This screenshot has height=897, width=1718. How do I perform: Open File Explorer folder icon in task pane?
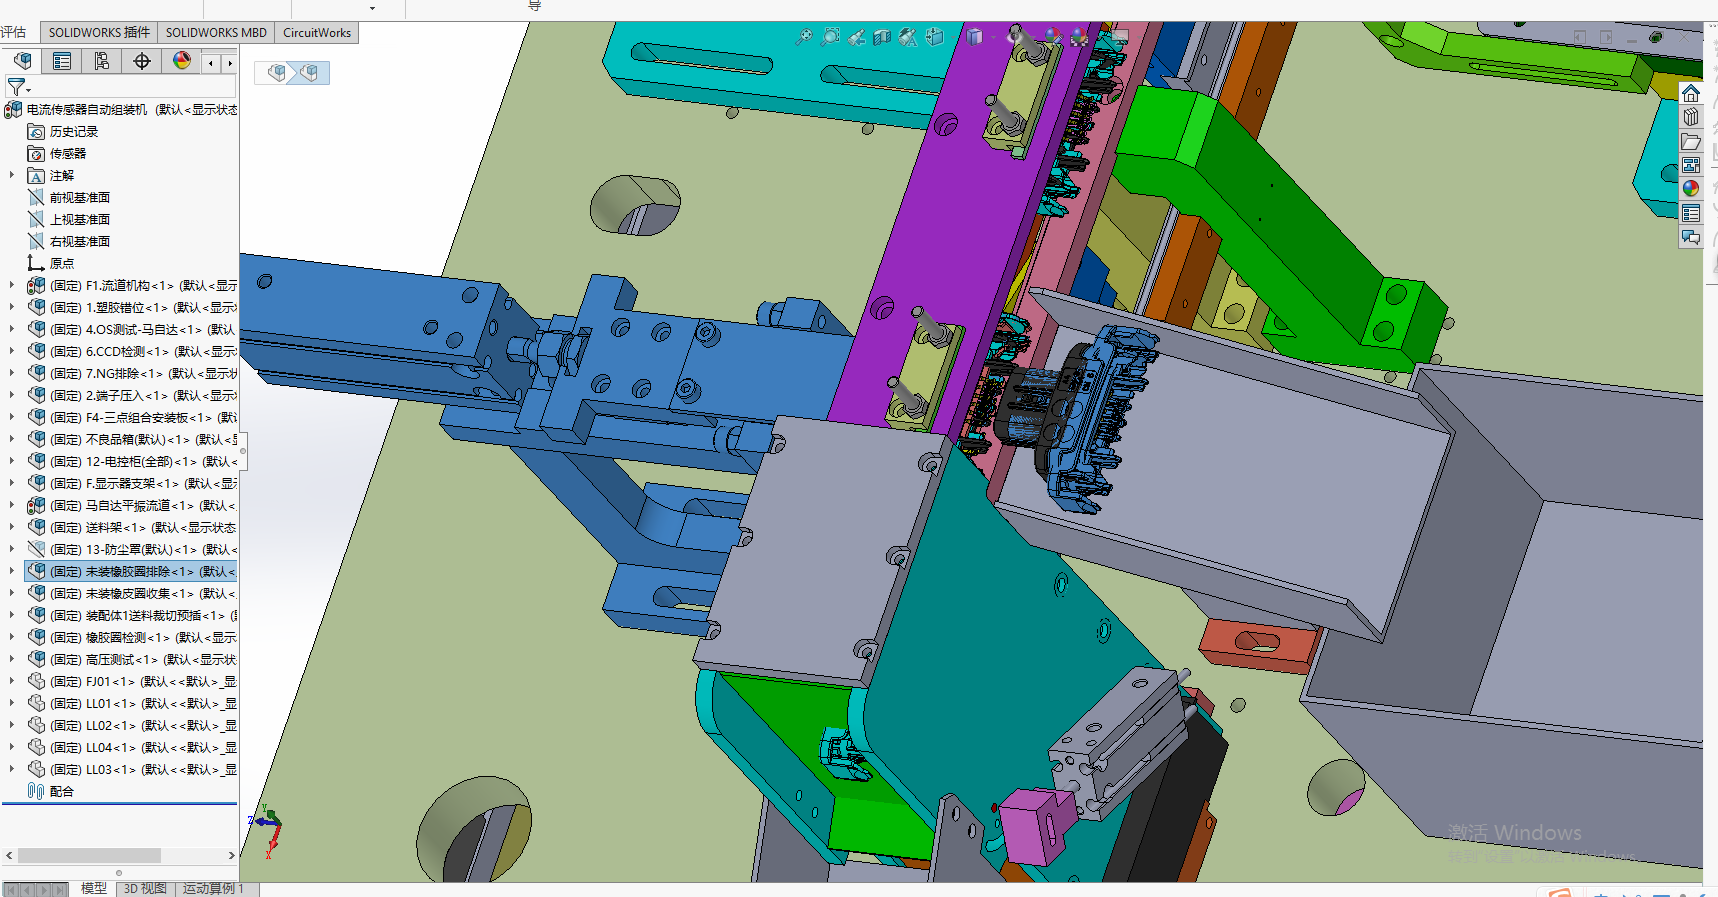click(x=1691, y=141)
